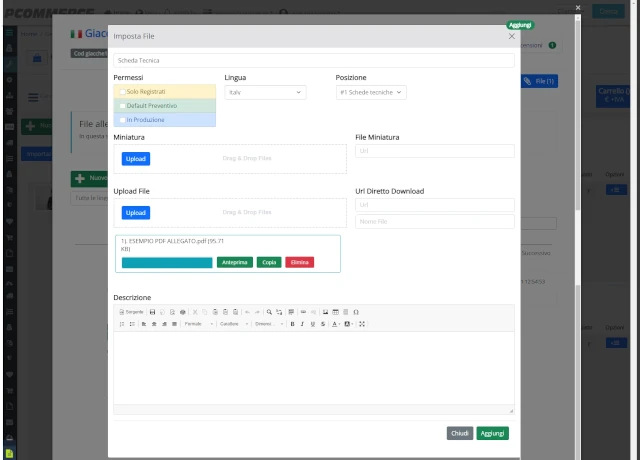The image size is (640, 460).
Task: Insert numbered list in Descrizione editor
Action: point(122,324)
